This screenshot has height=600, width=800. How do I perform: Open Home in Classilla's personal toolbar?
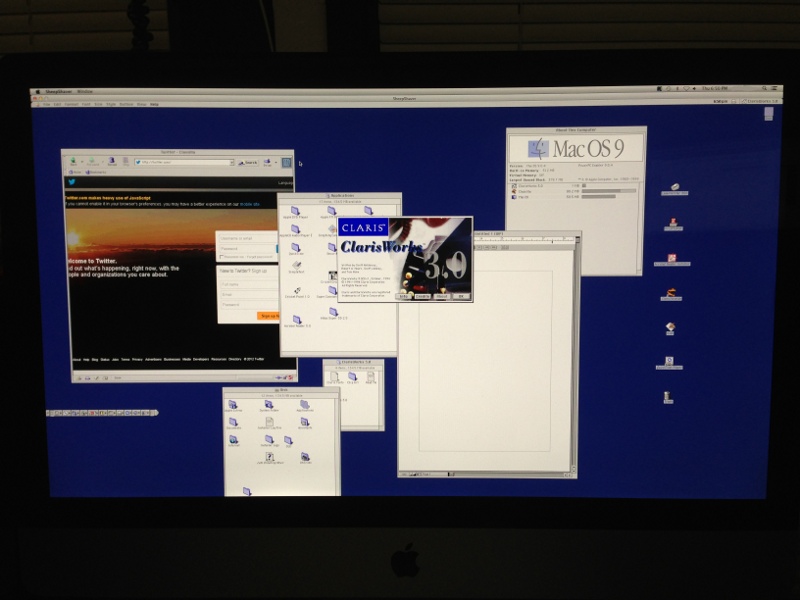click(74, 172)
